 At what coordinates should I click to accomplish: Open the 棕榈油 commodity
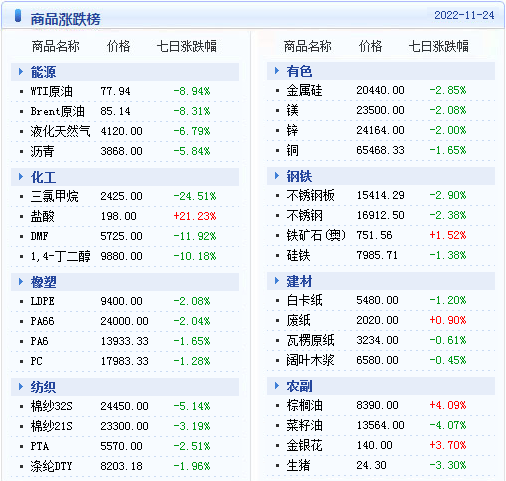click(x=304, y=405)
